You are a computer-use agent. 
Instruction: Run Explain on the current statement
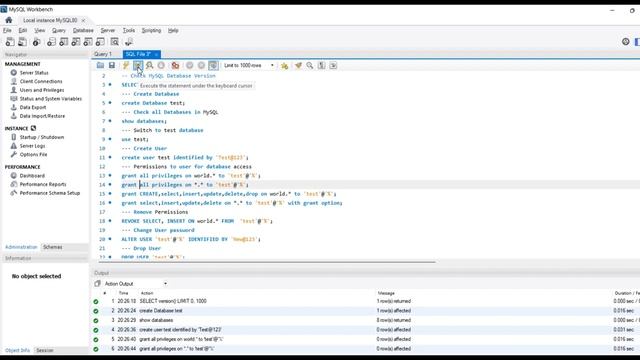click(150, 65)
